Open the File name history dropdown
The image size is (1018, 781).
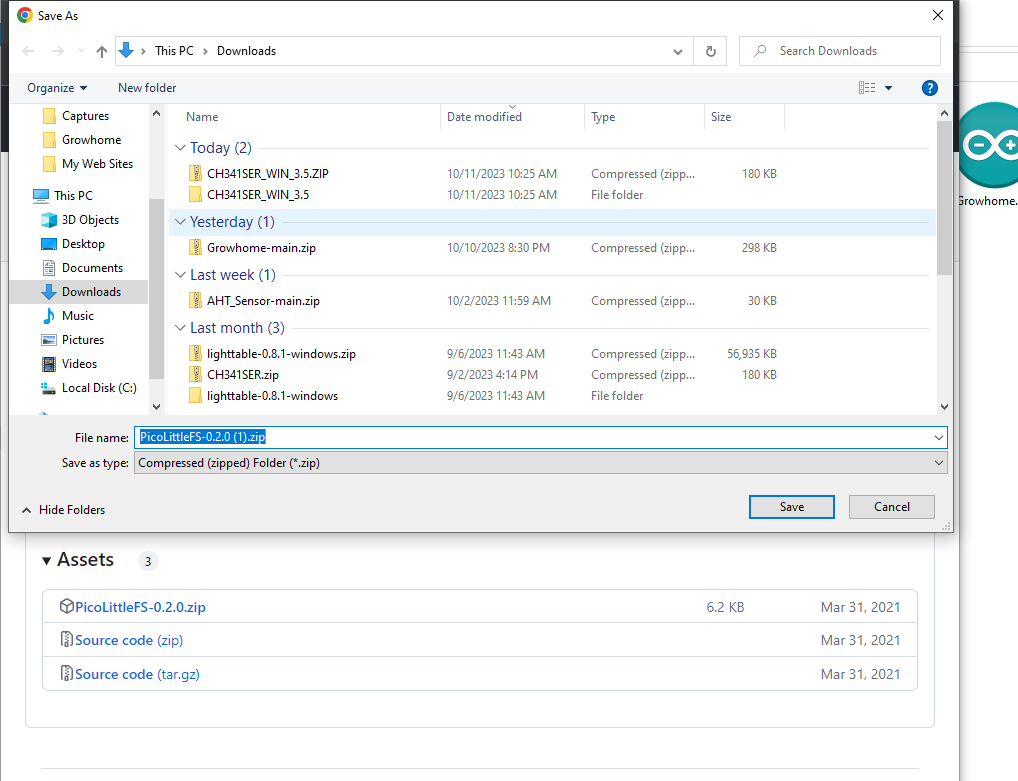click(x=939, y=438)
